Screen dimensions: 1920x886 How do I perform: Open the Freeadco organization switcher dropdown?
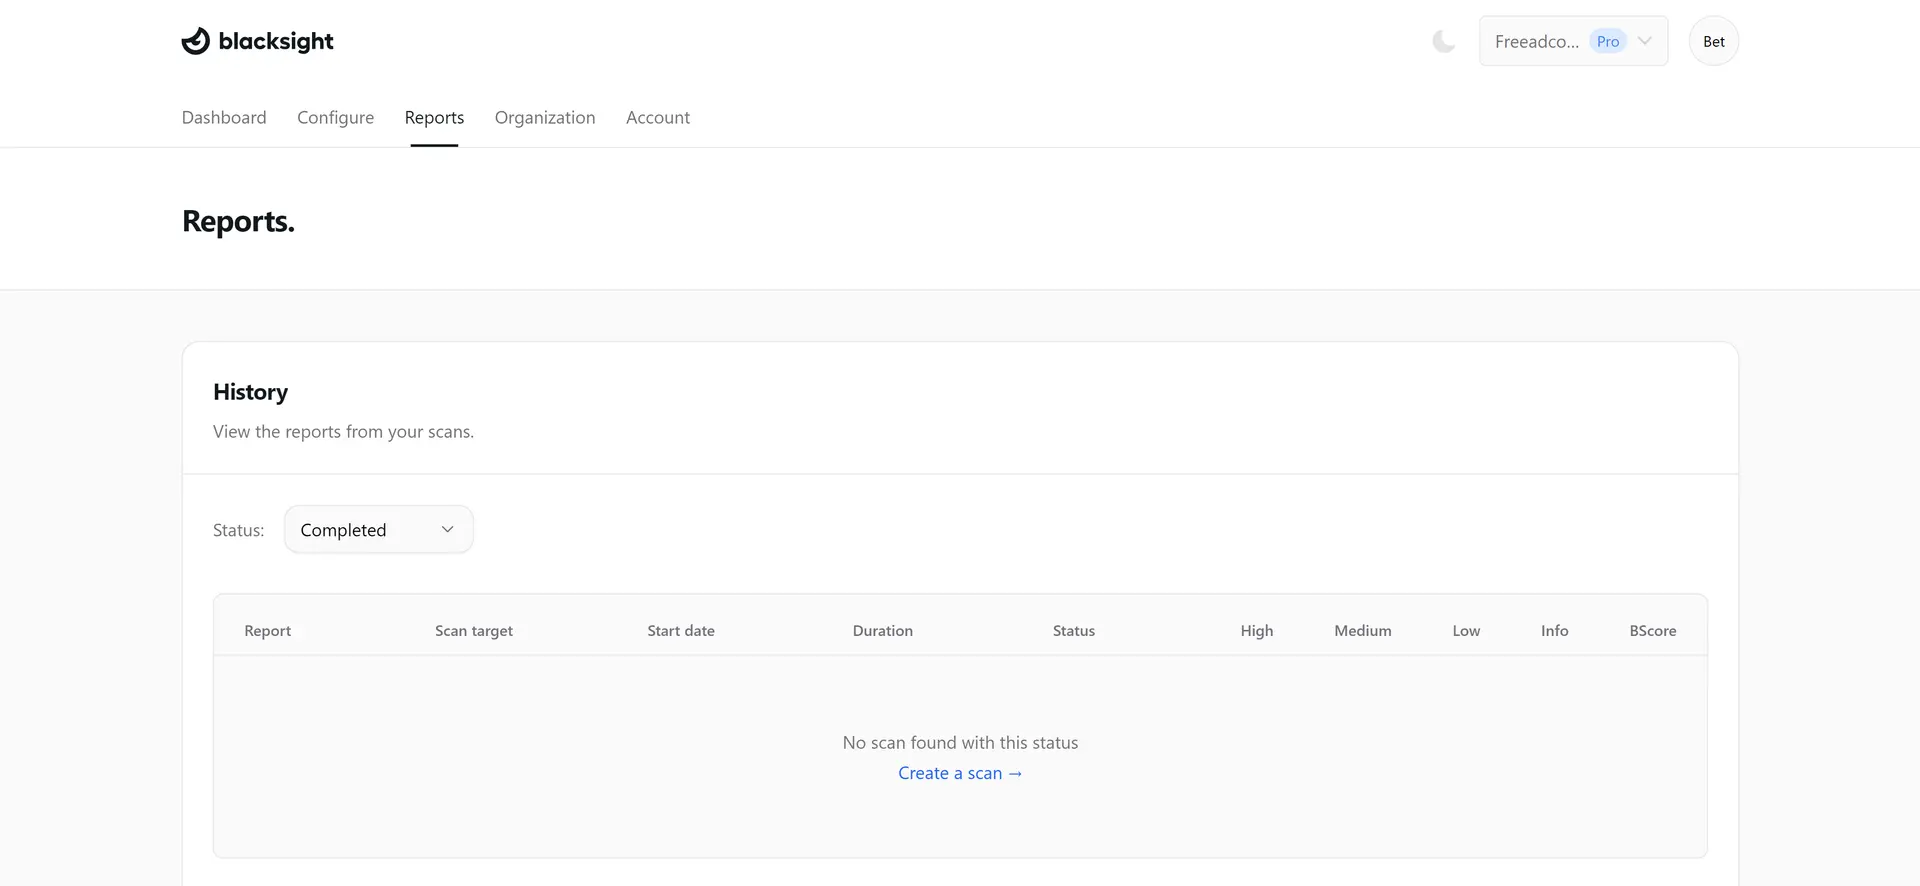(1572, 41)
